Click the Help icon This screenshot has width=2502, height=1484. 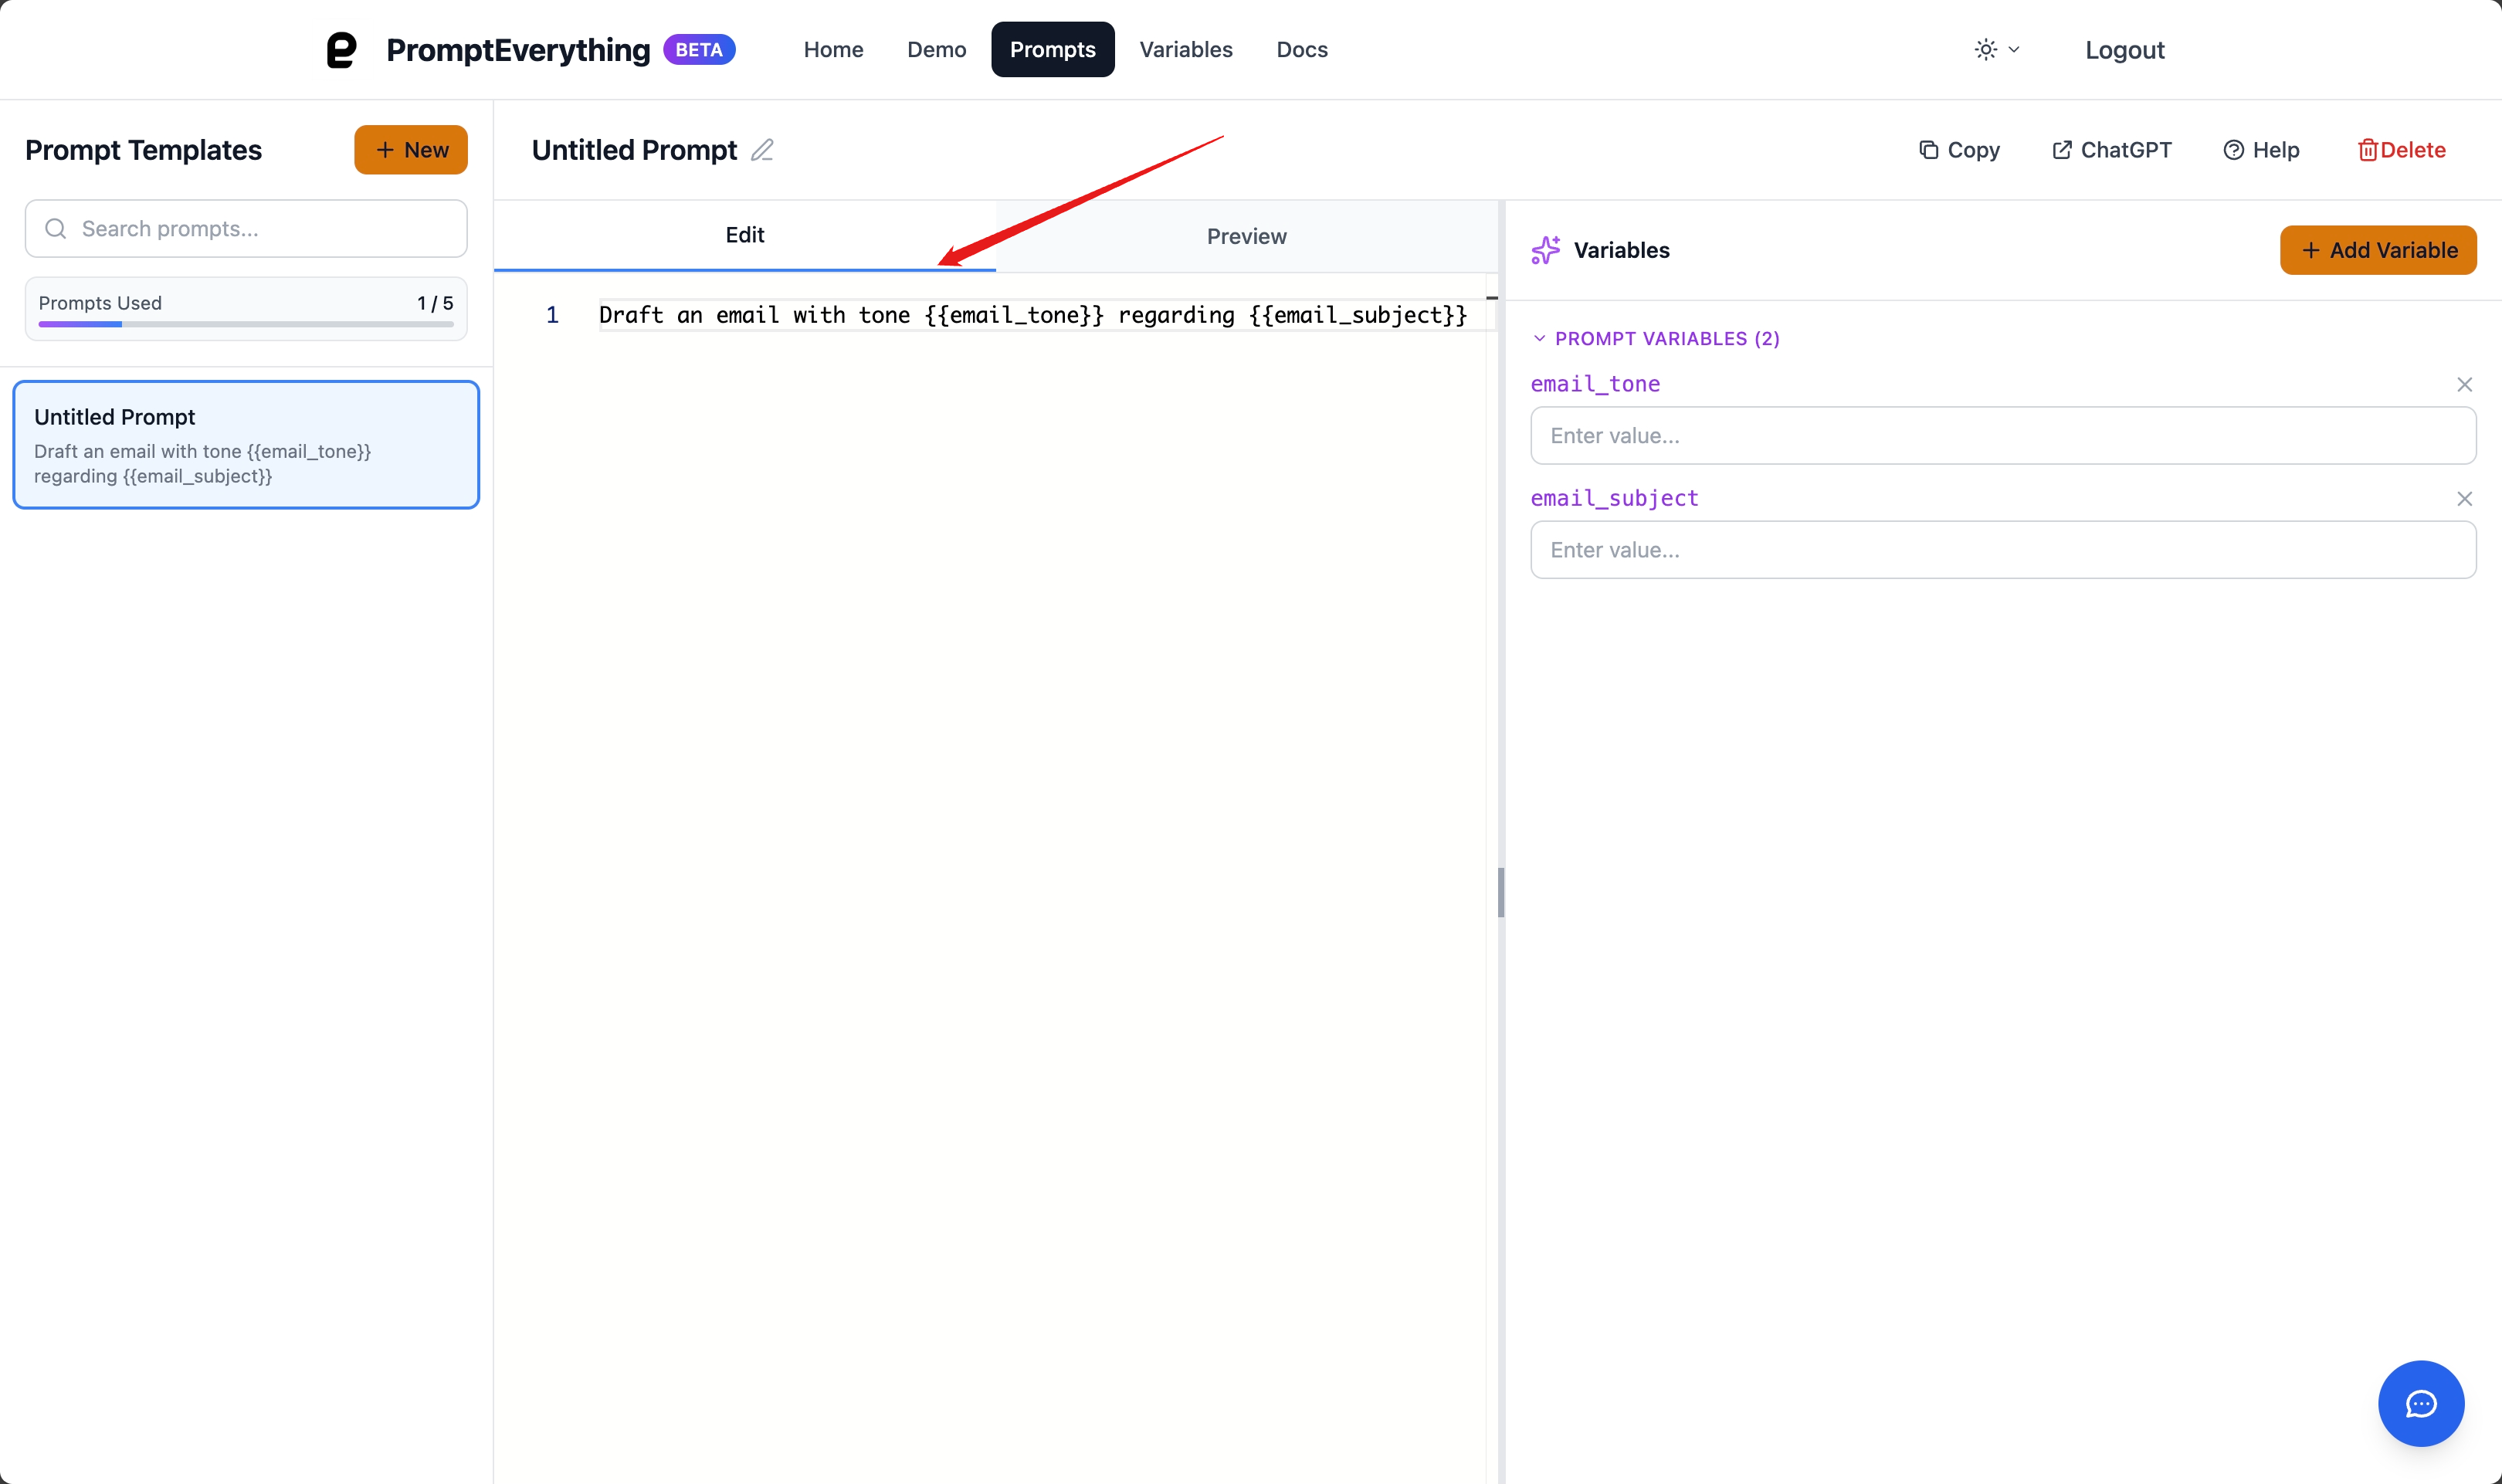[2233, 149]
